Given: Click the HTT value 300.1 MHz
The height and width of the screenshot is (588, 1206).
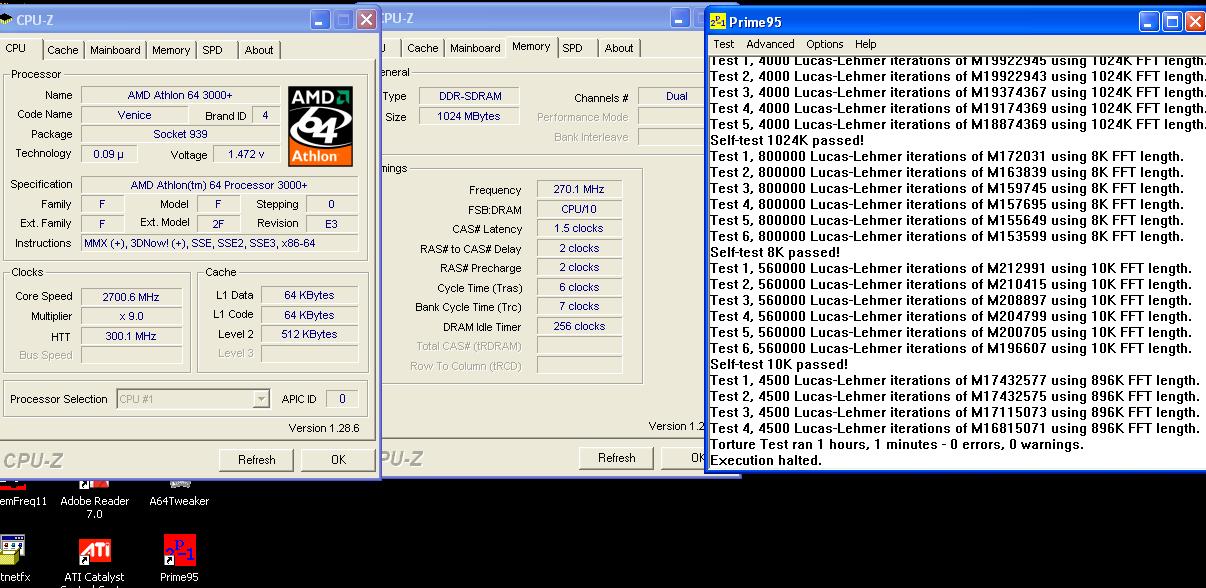Looking at the screenshot, I should (x=131, y=336).
